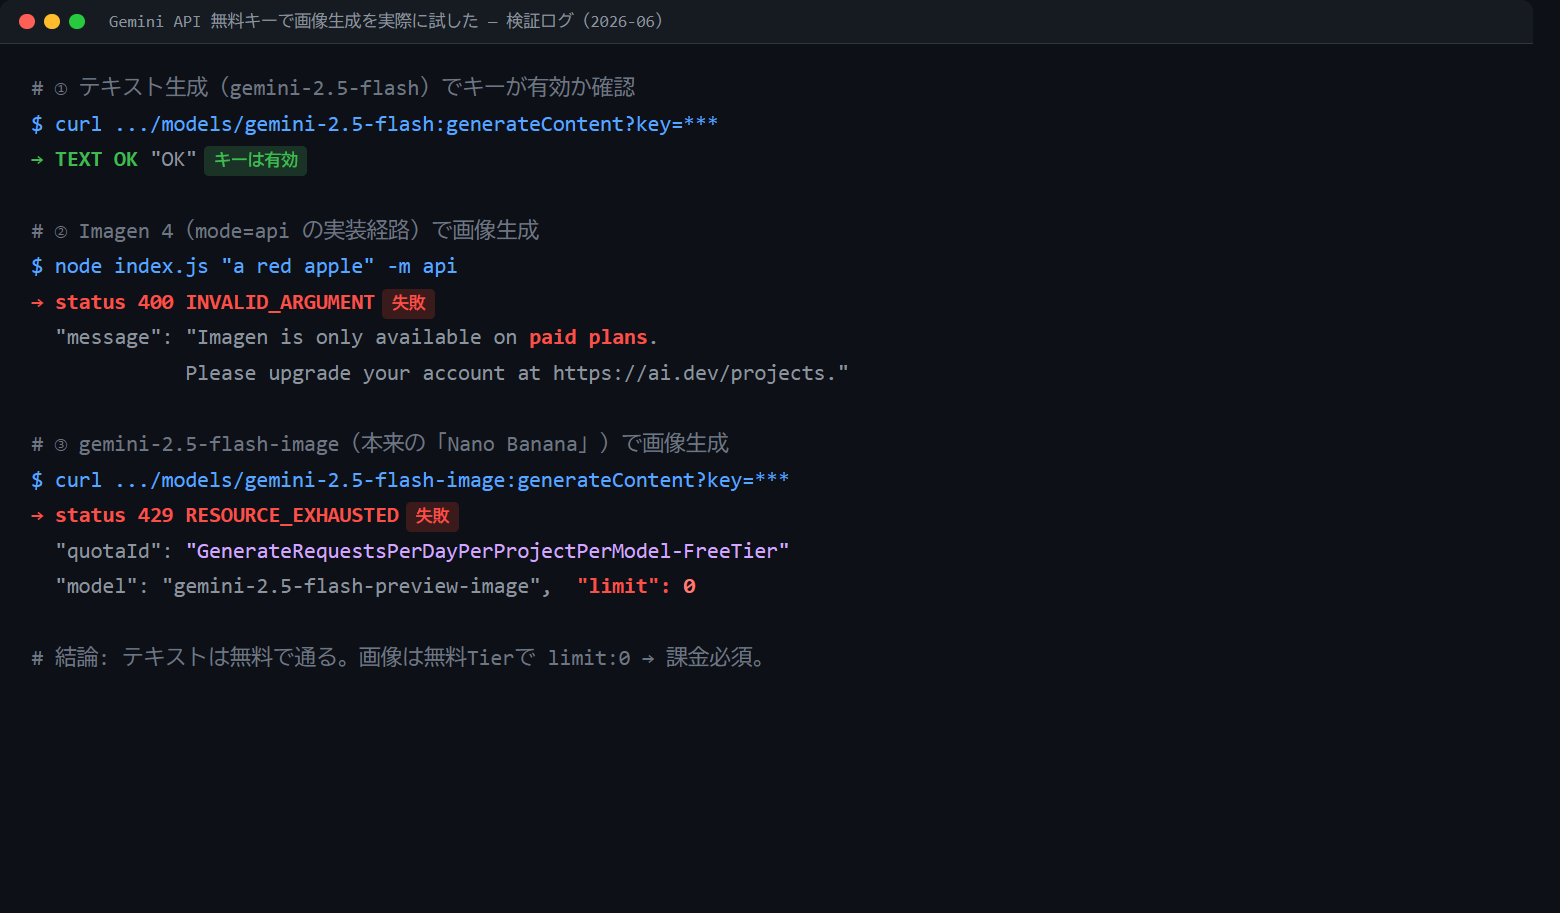Click the "message" key label

(x=107, y=338)
